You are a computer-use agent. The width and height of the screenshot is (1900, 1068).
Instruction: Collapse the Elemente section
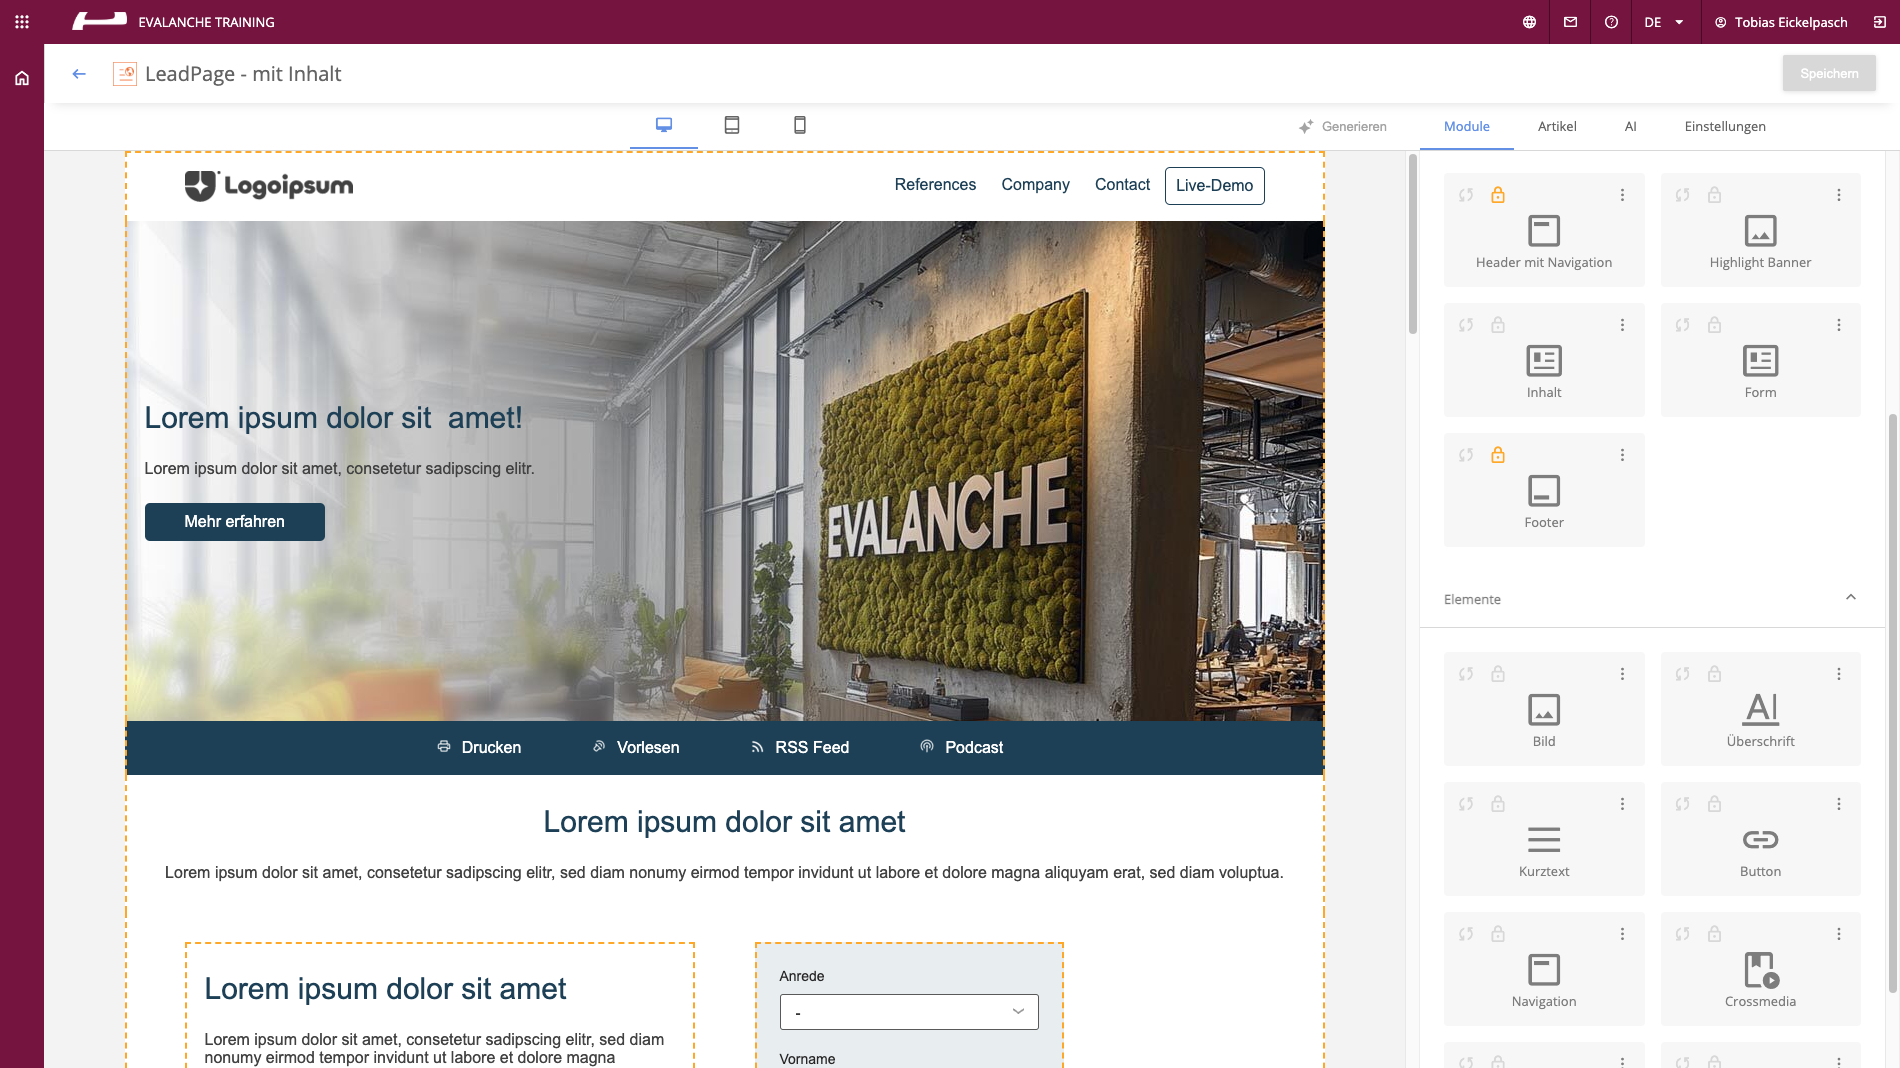(x=1850, y=598)
